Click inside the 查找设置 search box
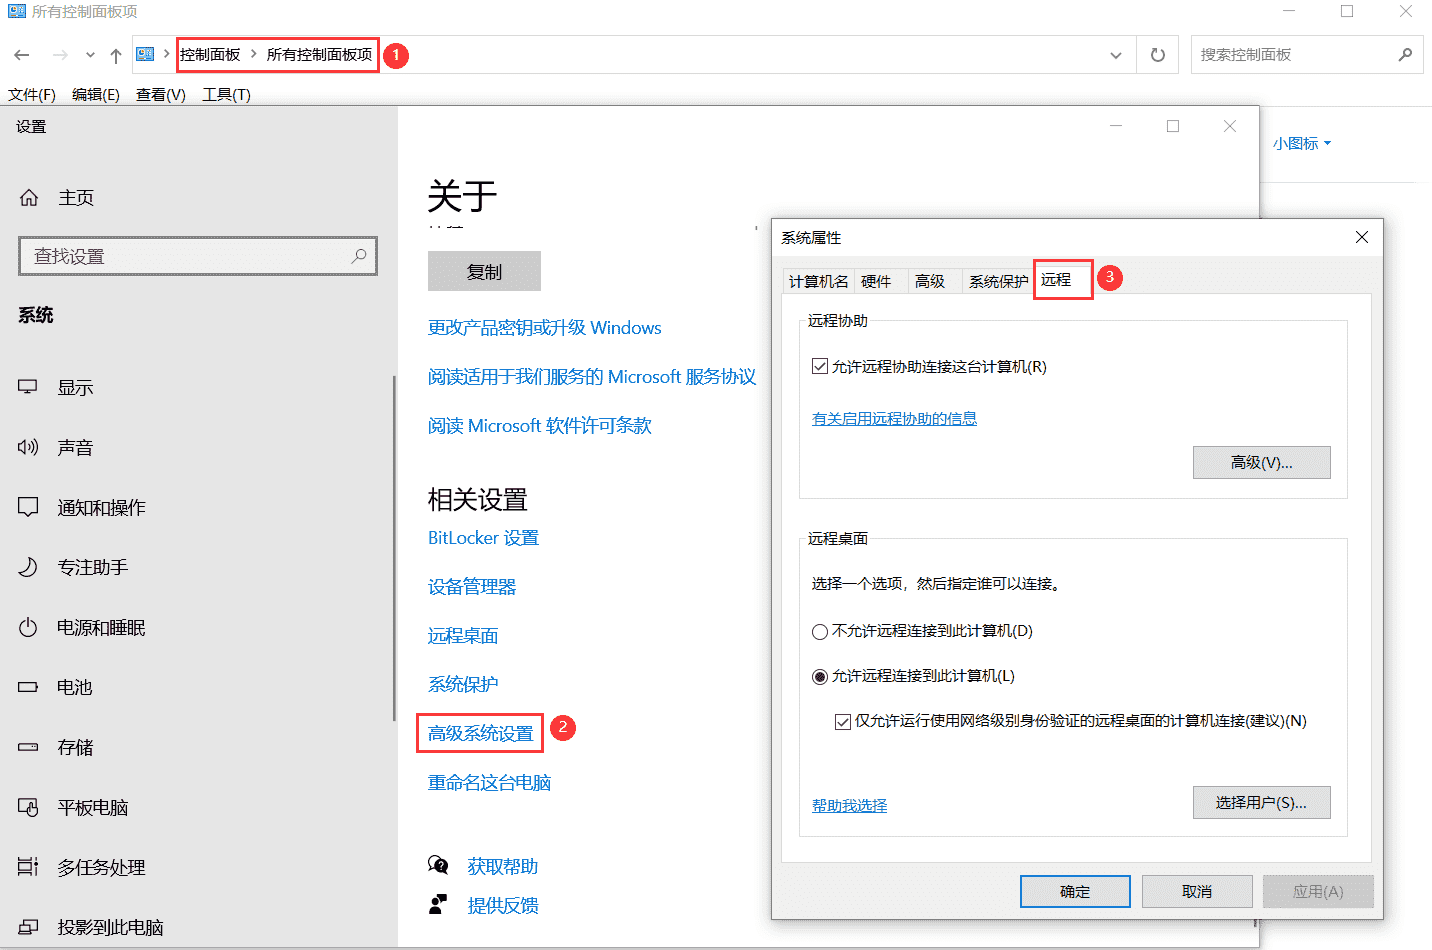Image resolution: width=1432 pixels, height=950 pixels. click(197, 256)
